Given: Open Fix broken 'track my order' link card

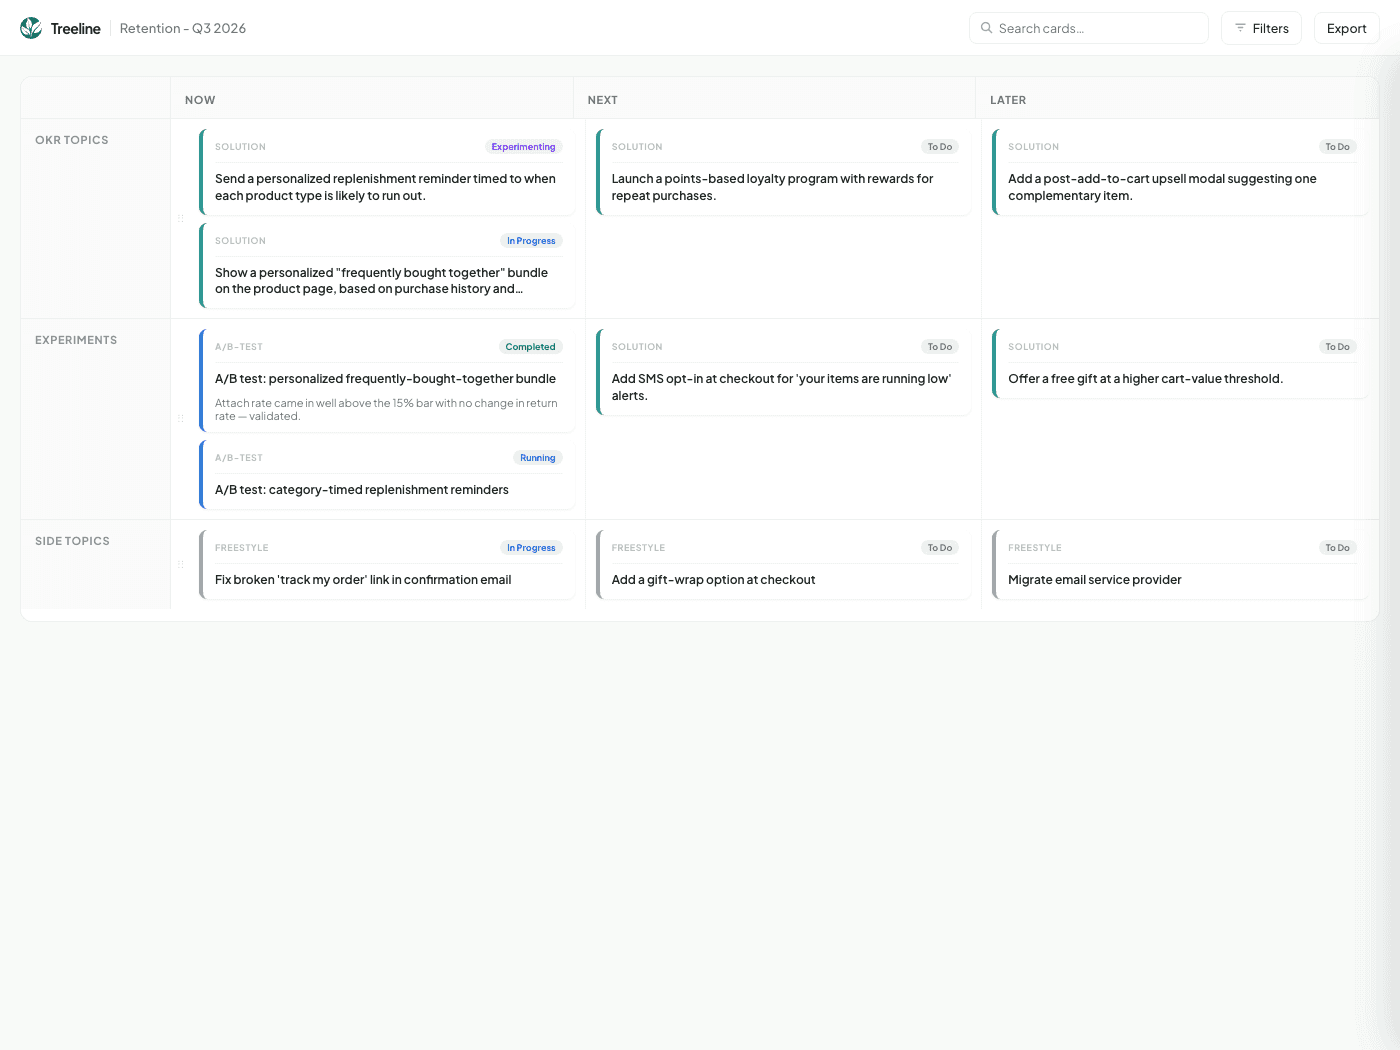Looking at the screenshot, I should (387, 565).
